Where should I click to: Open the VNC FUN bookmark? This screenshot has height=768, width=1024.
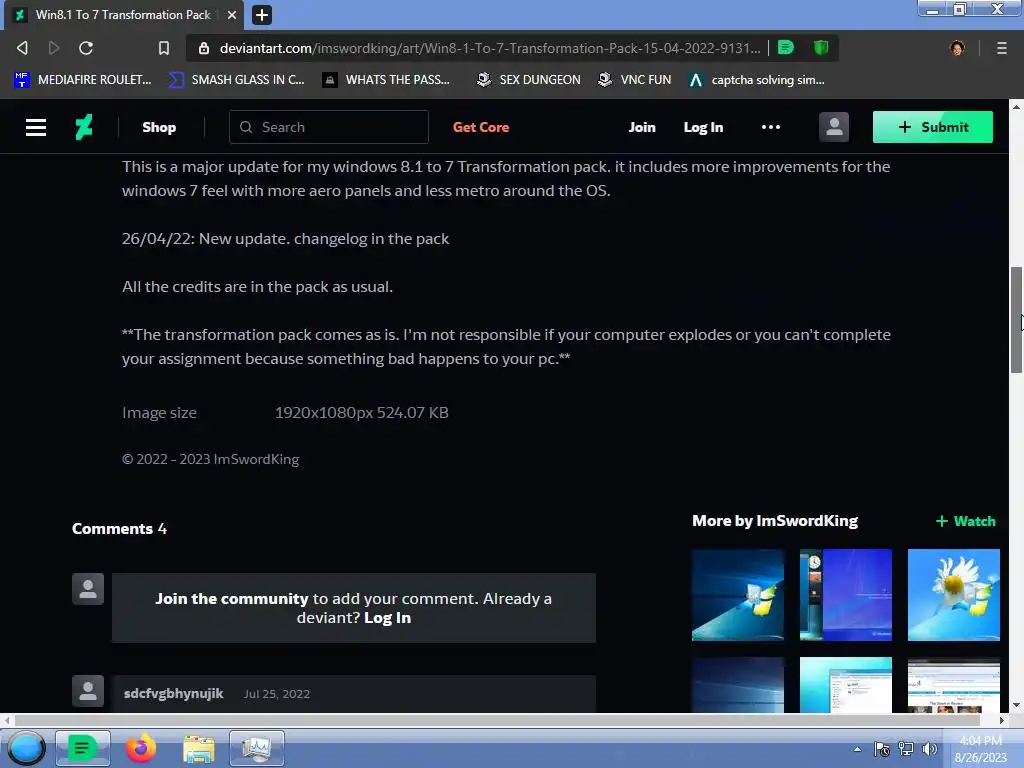click(x=635, y=80)
